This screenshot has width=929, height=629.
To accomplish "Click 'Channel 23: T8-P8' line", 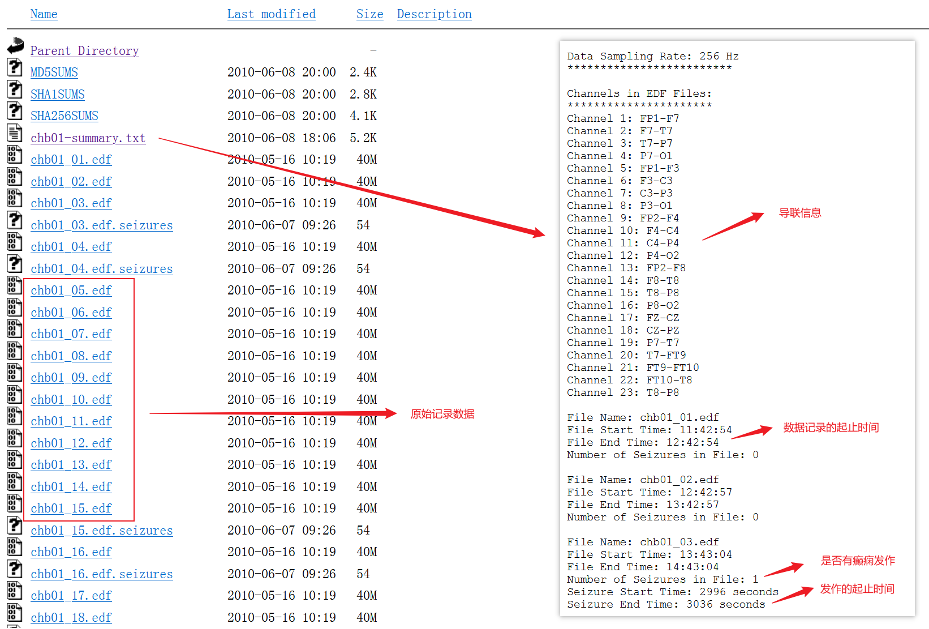I will [x=623, y=392].
